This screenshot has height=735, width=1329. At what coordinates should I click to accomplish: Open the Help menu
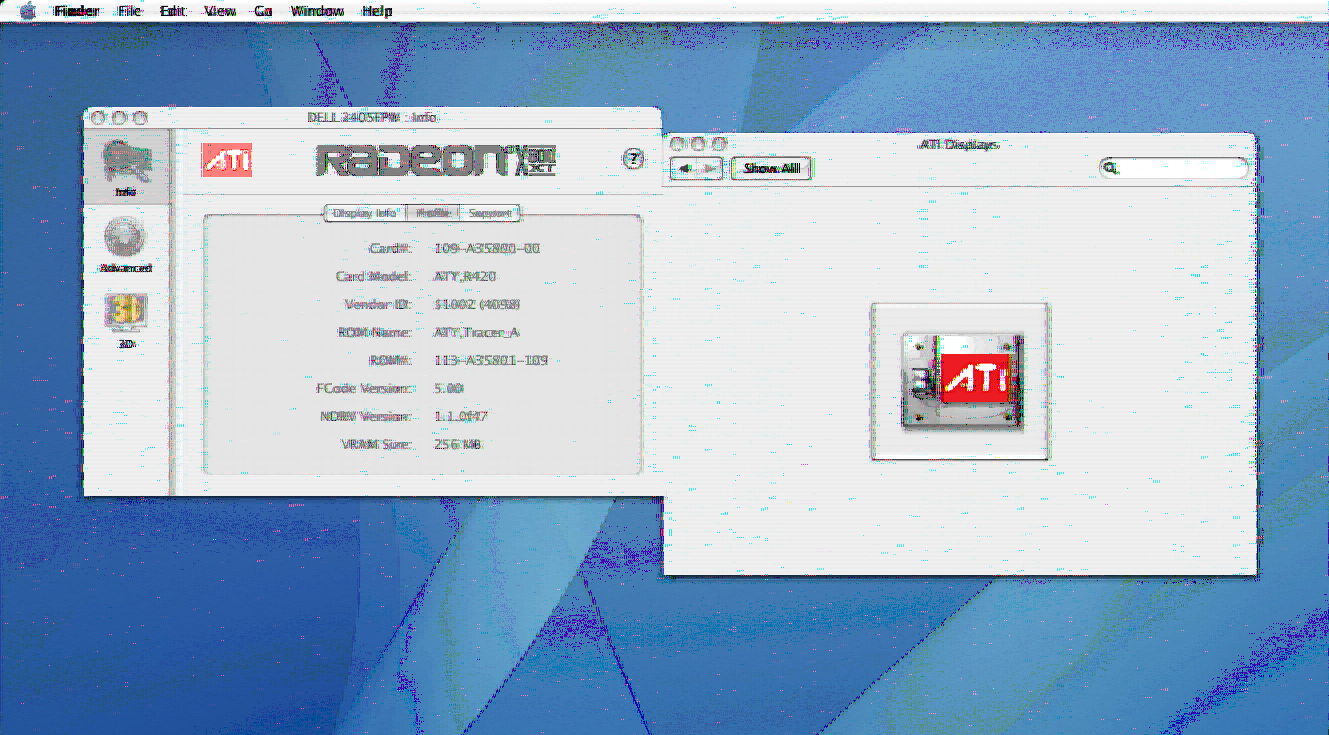tap(377, 11)
